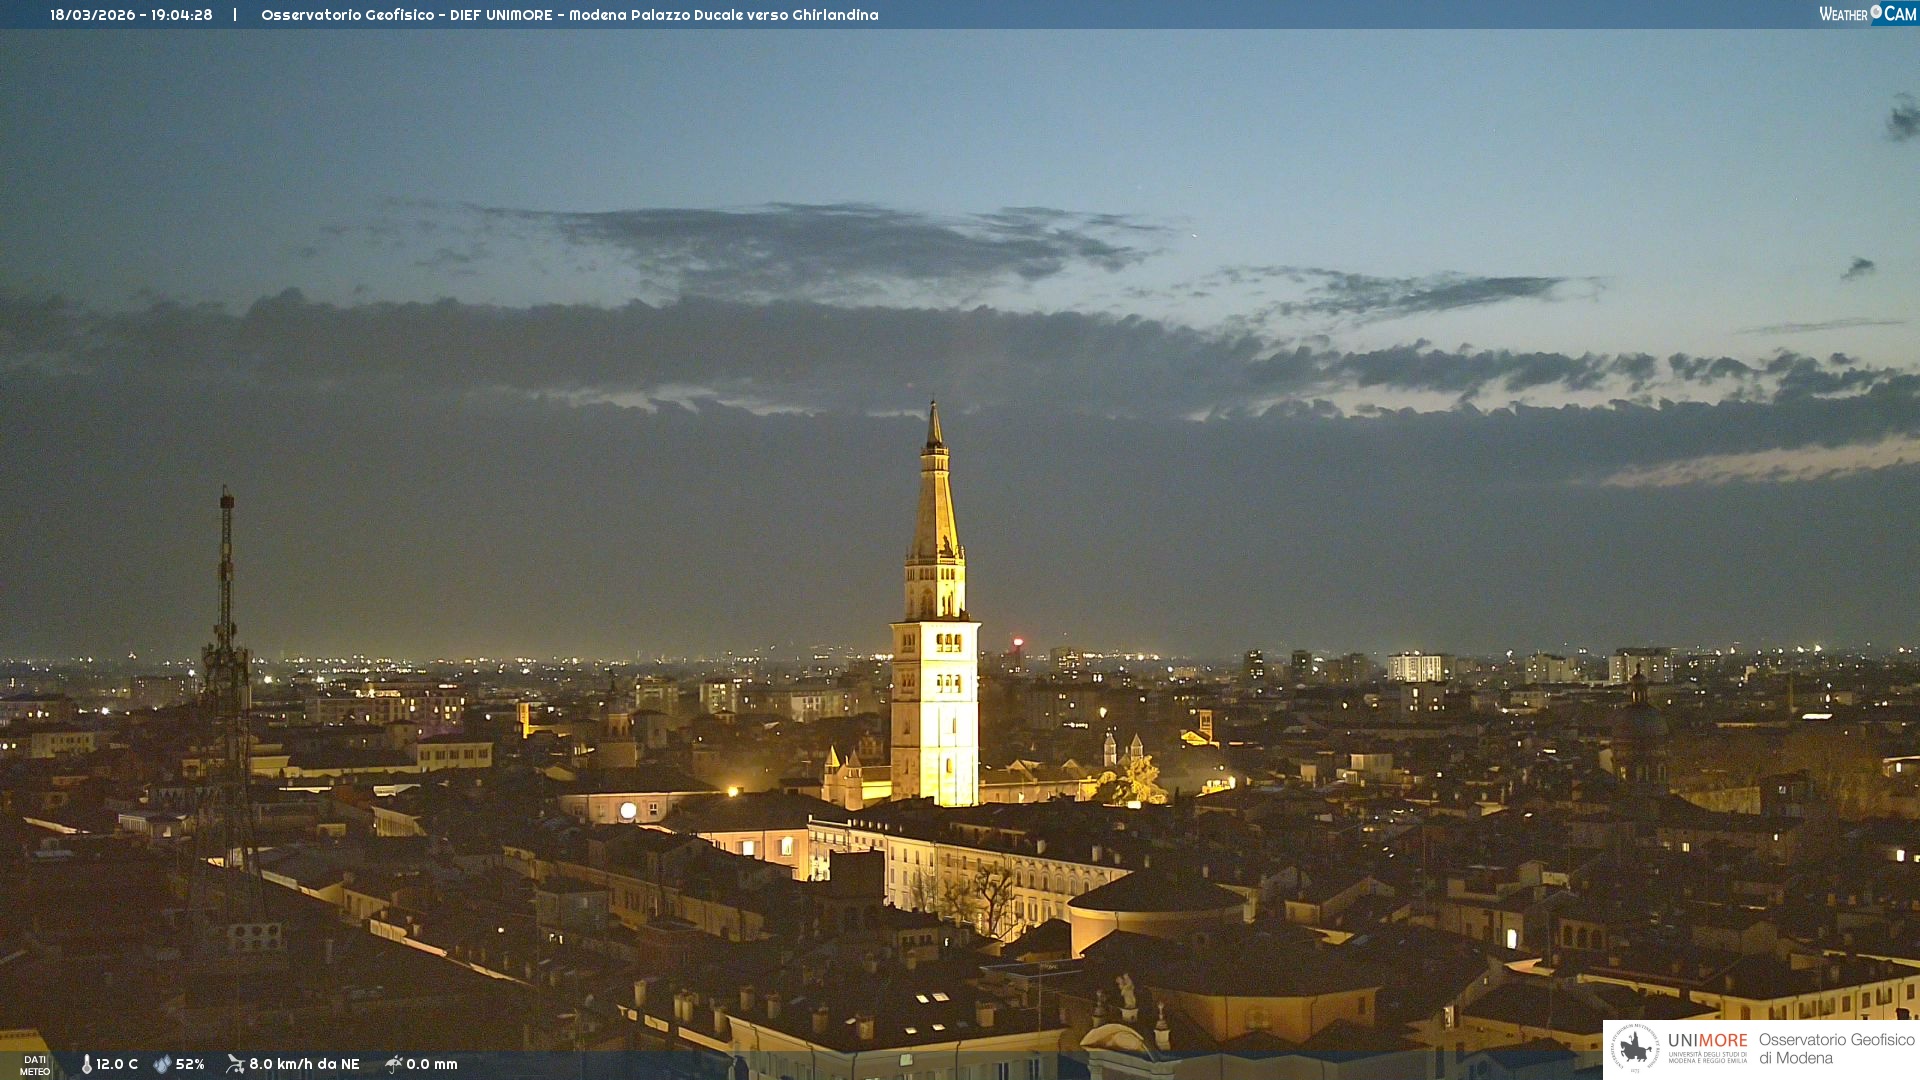1920x1080 pixels.
Task: Click the wind anemometer icon
Action: pyautogui.click(x=235, y=1064)
